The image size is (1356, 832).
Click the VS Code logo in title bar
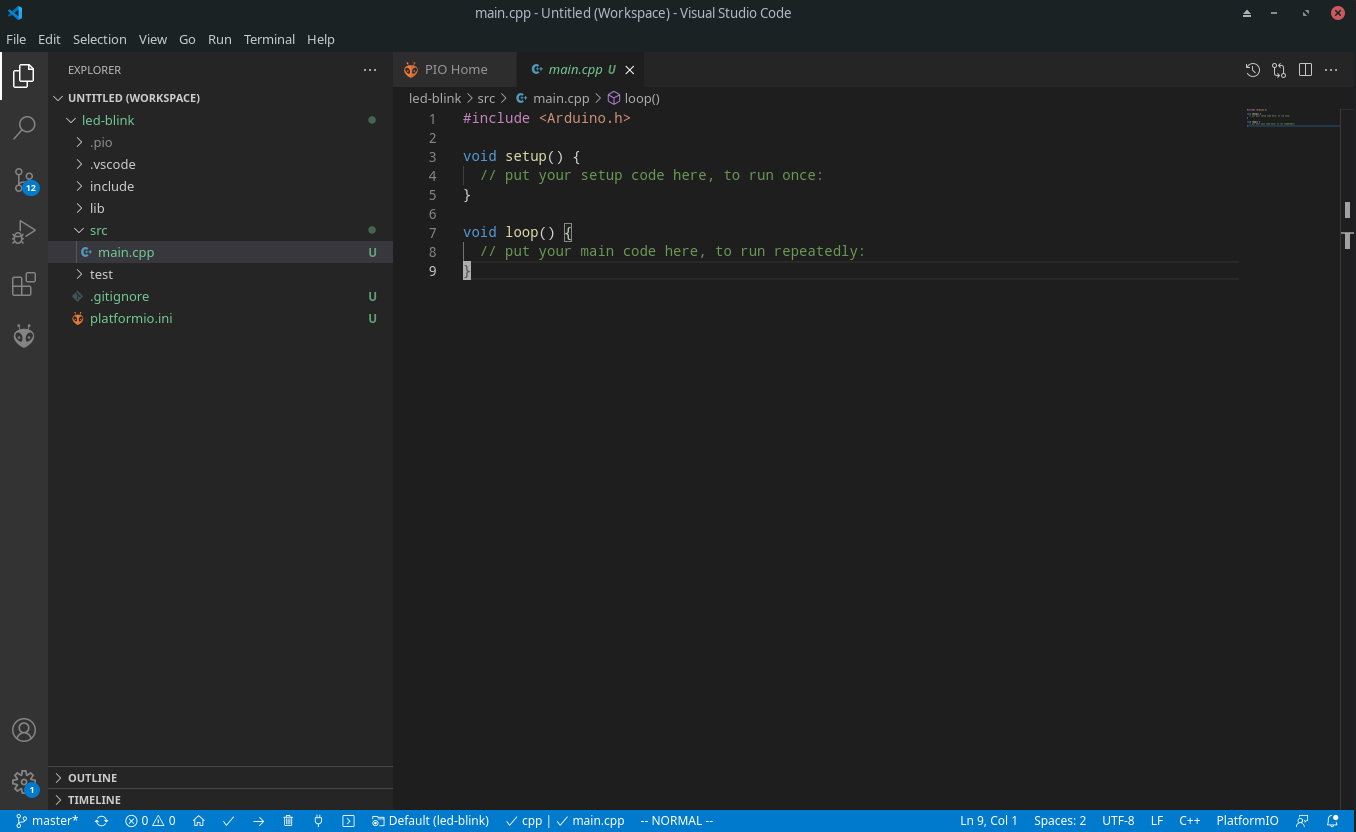tap(15, 13)
